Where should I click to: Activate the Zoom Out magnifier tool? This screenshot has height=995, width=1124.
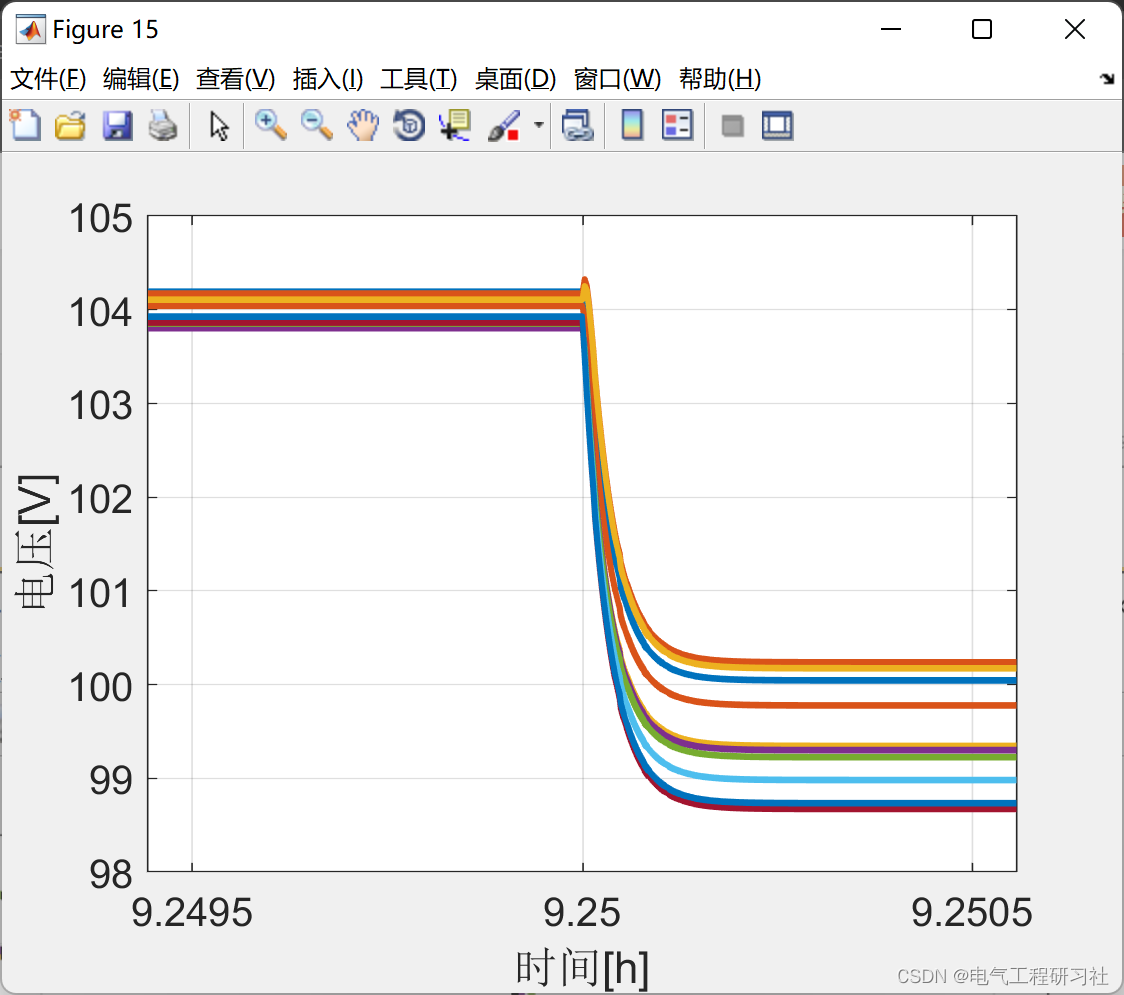pyautogui.click(x=317, y=125)
